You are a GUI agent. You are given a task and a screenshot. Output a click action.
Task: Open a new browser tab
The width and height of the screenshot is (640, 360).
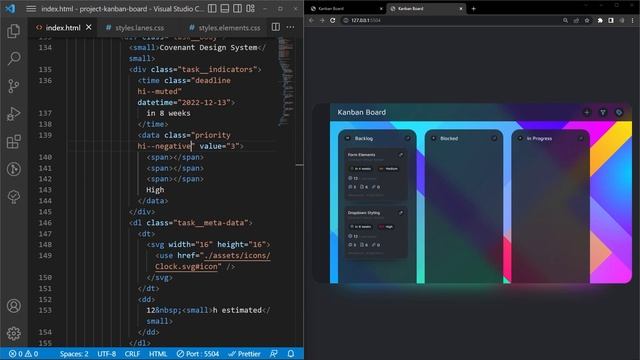click(x=473, y=9)
